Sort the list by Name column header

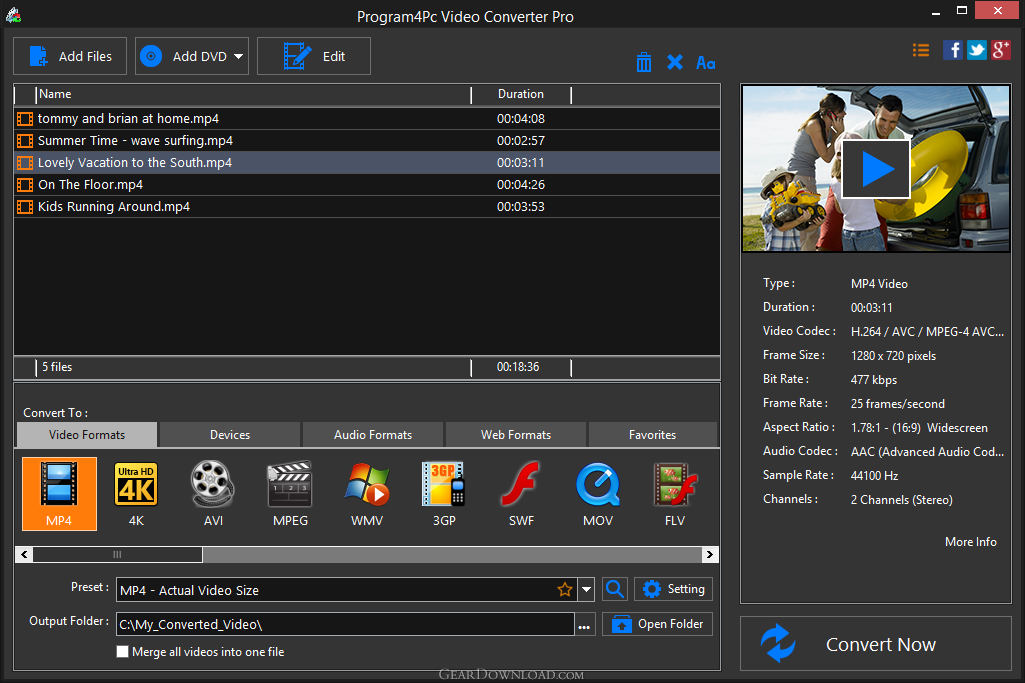253,94
